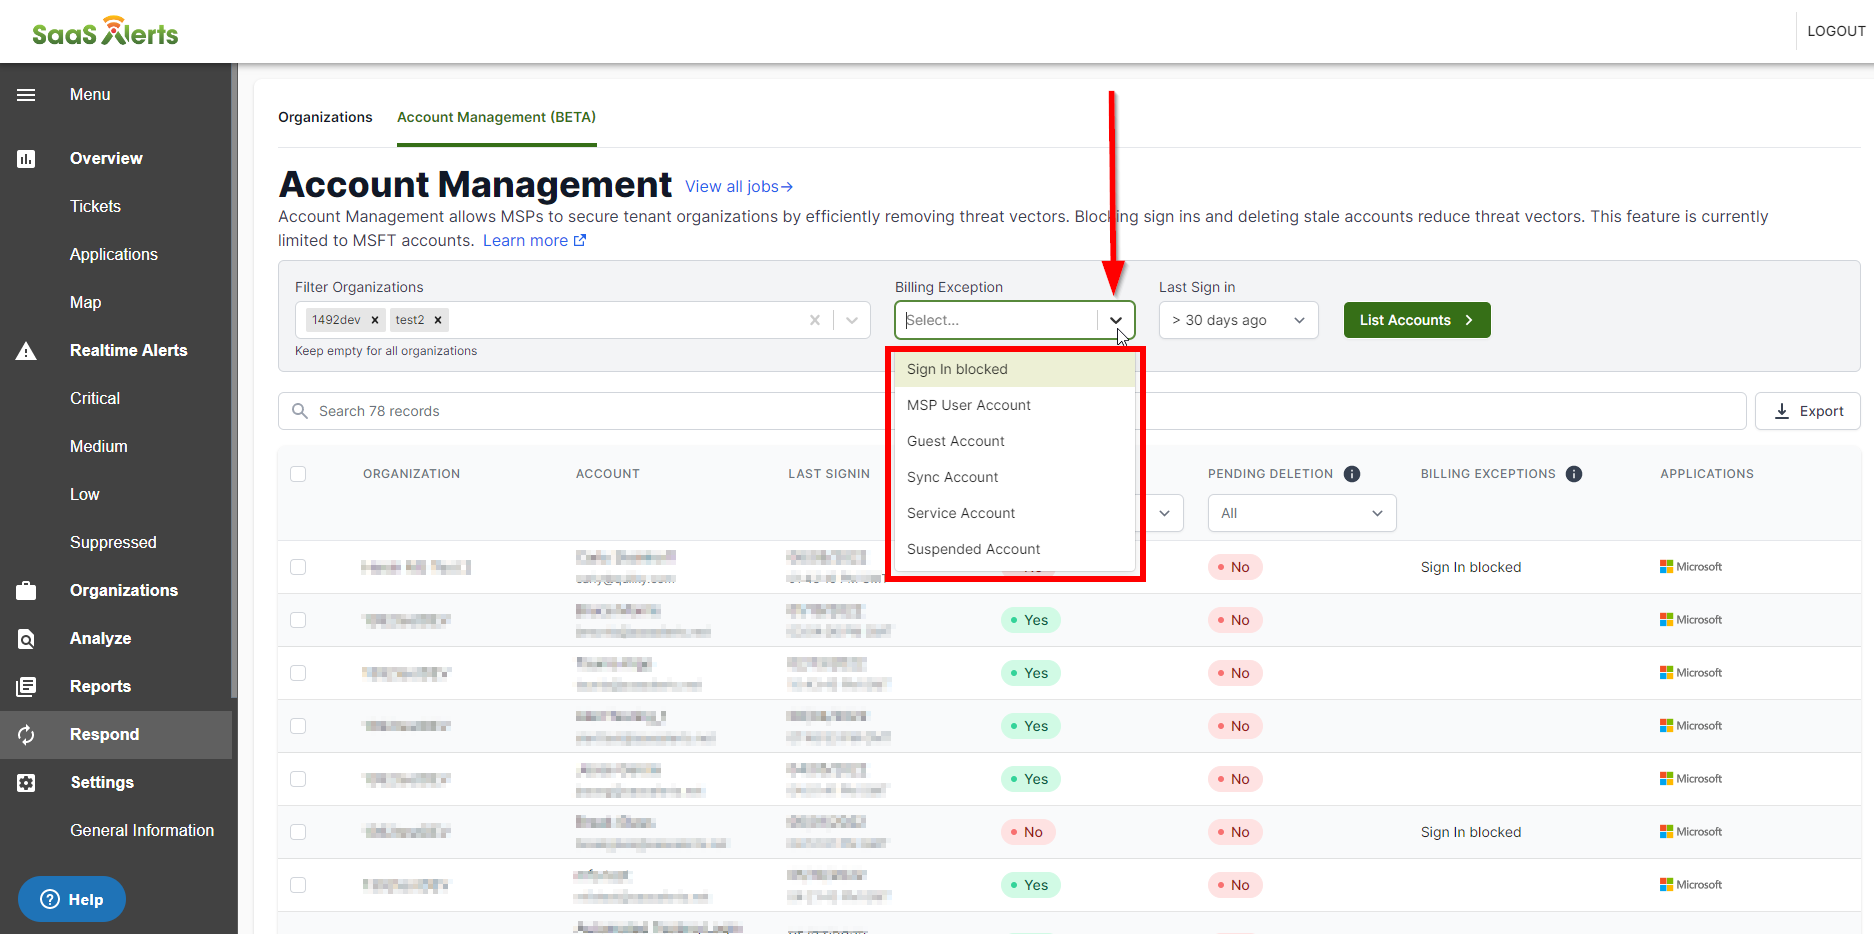The width and height of the screenshot is (1874, 934).
Task: Open the Pending Deletion All filter dropdown
Action: (x=1302, y=513)
